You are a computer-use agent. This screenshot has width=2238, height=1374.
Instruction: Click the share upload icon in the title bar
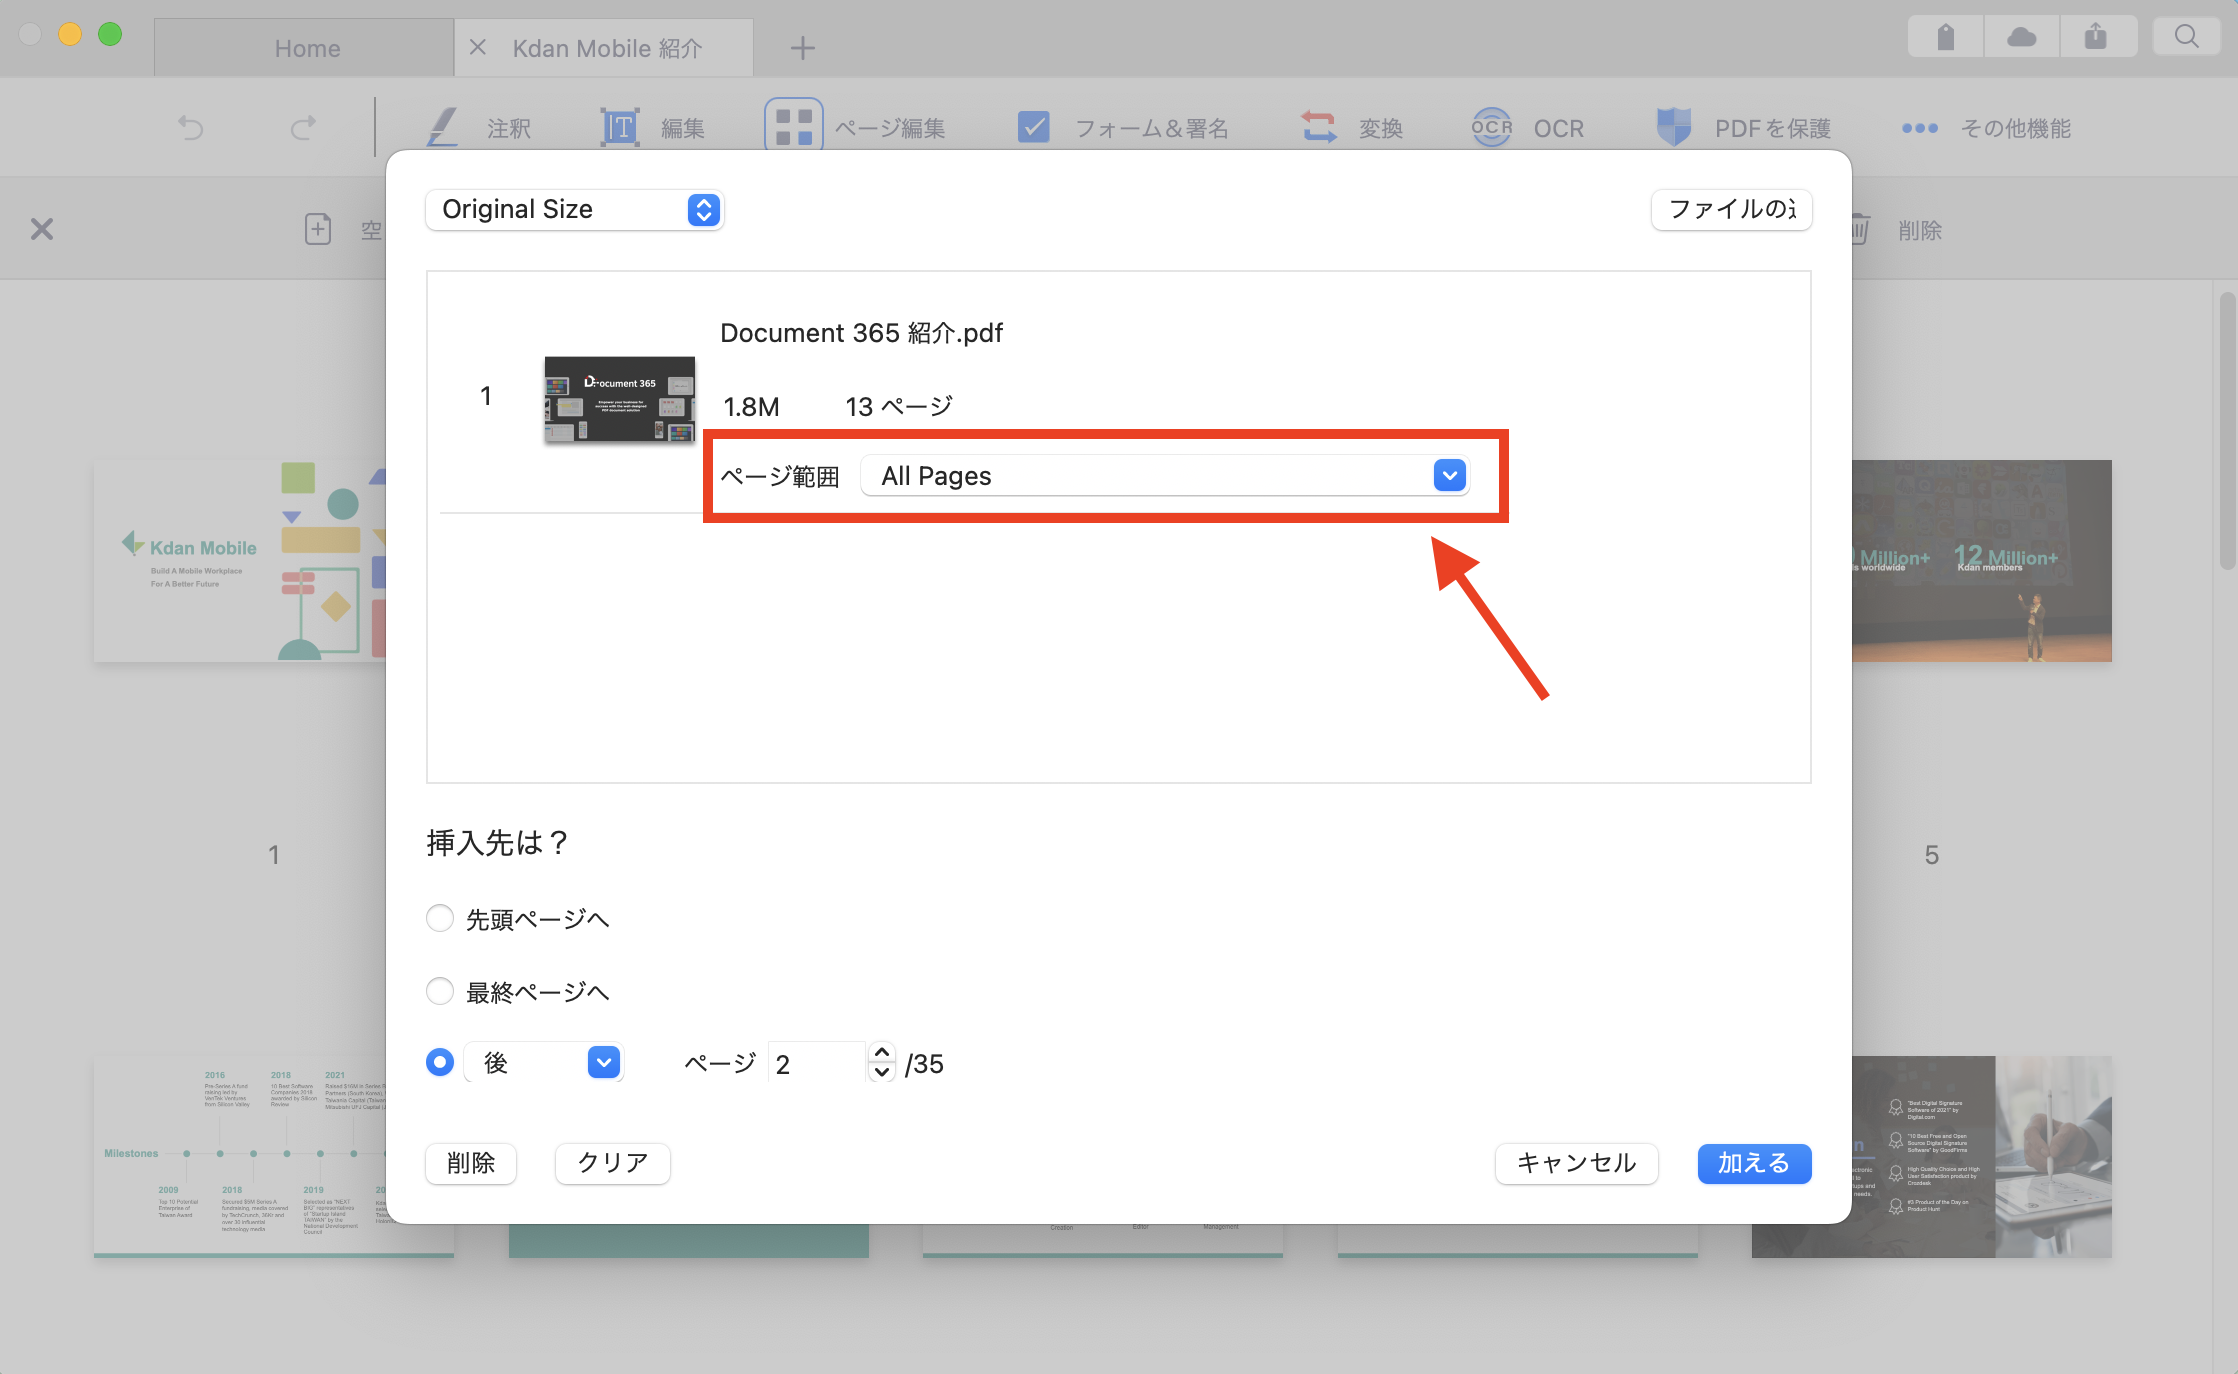tap(2096, 37)
